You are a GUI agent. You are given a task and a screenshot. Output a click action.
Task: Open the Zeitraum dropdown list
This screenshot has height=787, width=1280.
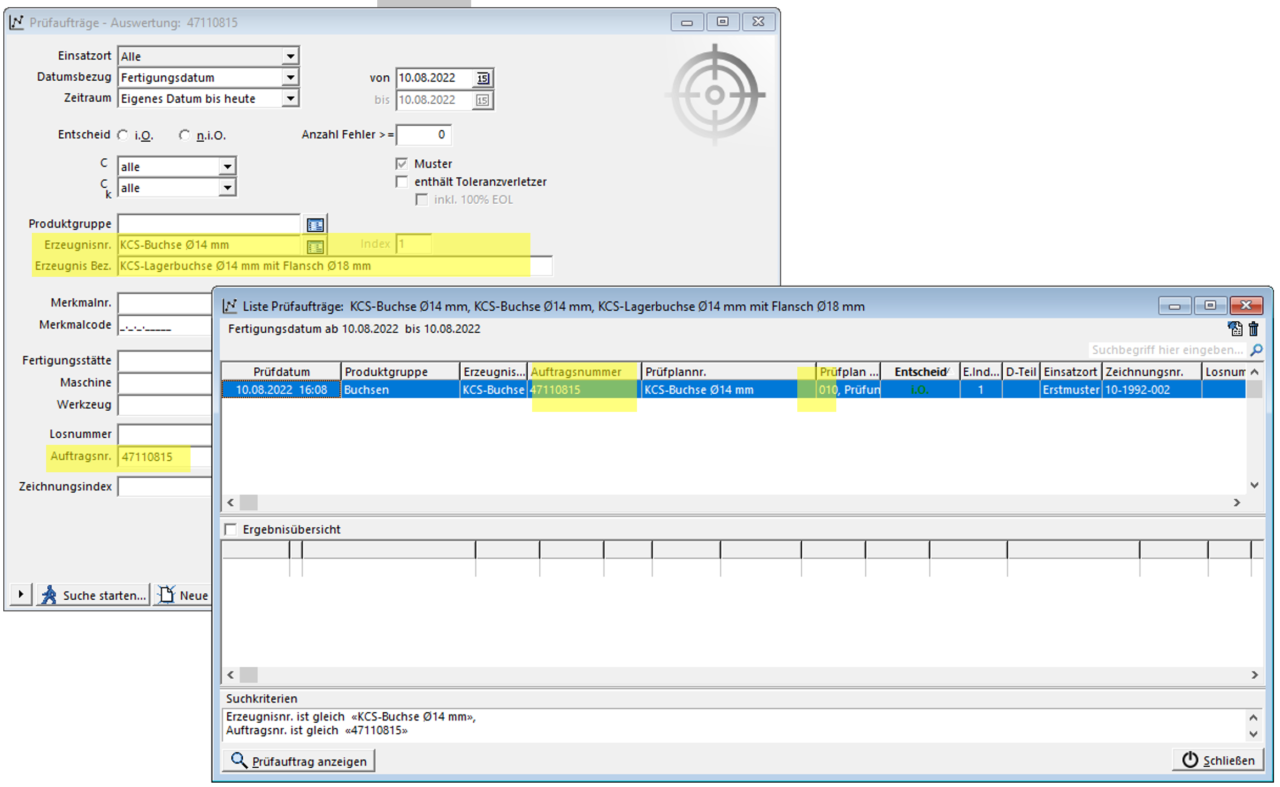click(x=289, y=99)
